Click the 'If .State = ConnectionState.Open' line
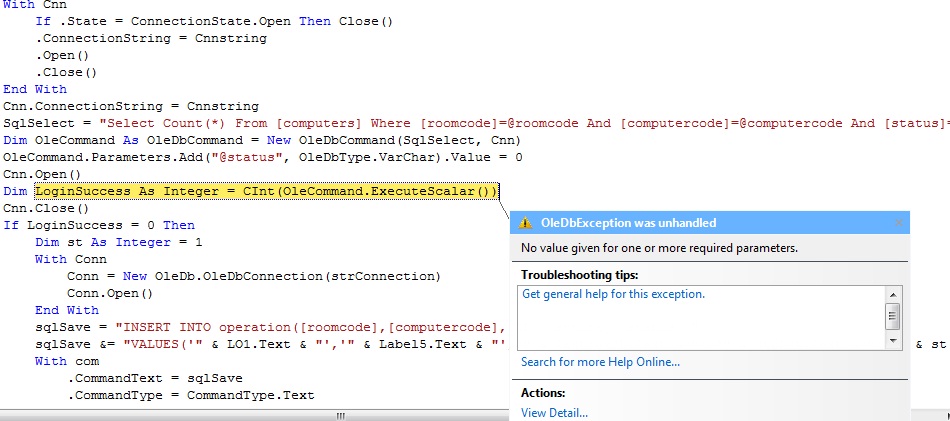 214,21
